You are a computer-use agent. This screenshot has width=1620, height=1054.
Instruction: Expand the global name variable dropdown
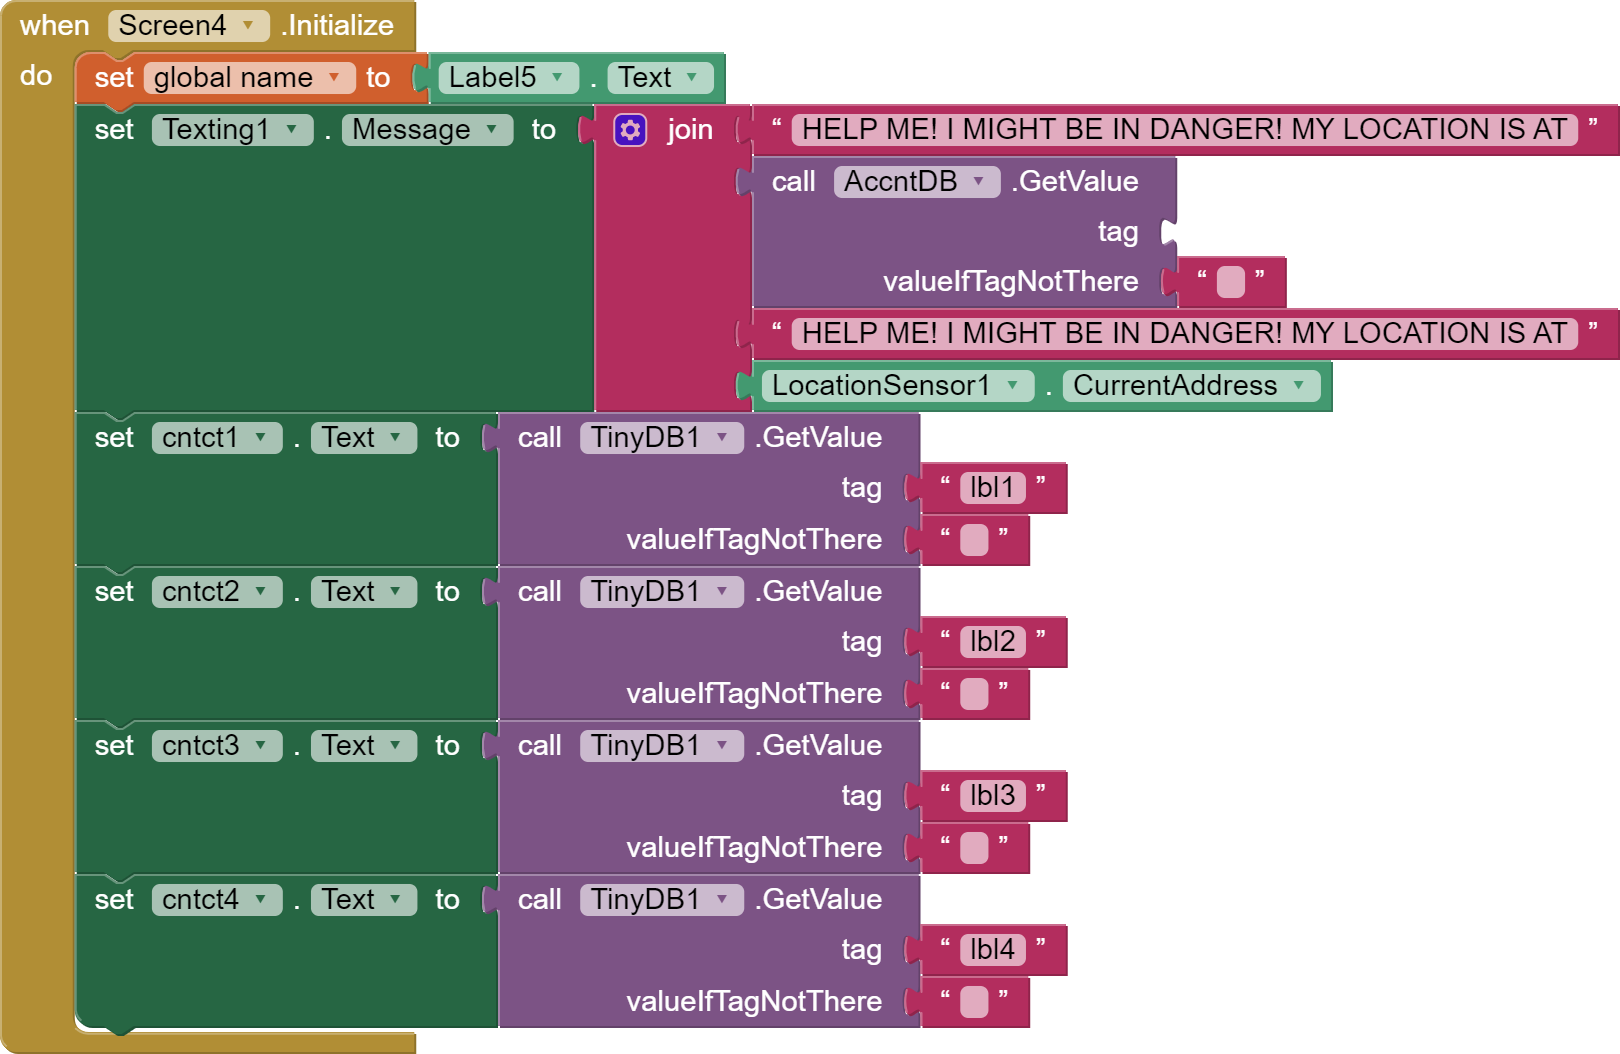pyautogui.click(x=249, y=78)
